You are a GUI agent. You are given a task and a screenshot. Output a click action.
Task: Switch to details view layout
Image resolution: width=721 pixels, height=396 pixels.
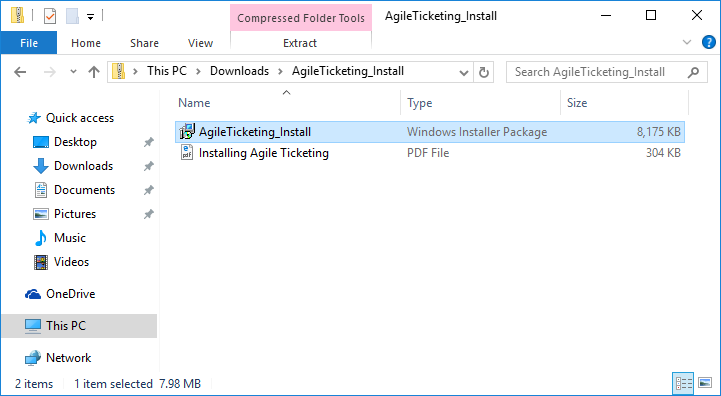(684, 383)
